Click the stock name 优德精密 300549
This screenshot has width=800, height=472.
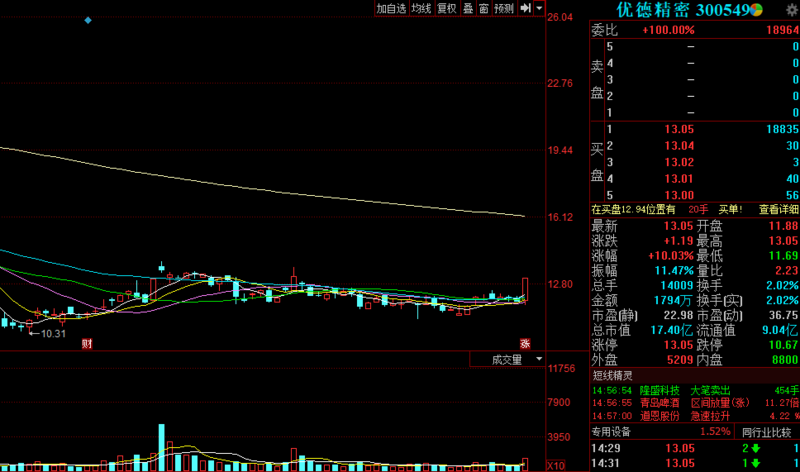682,10
